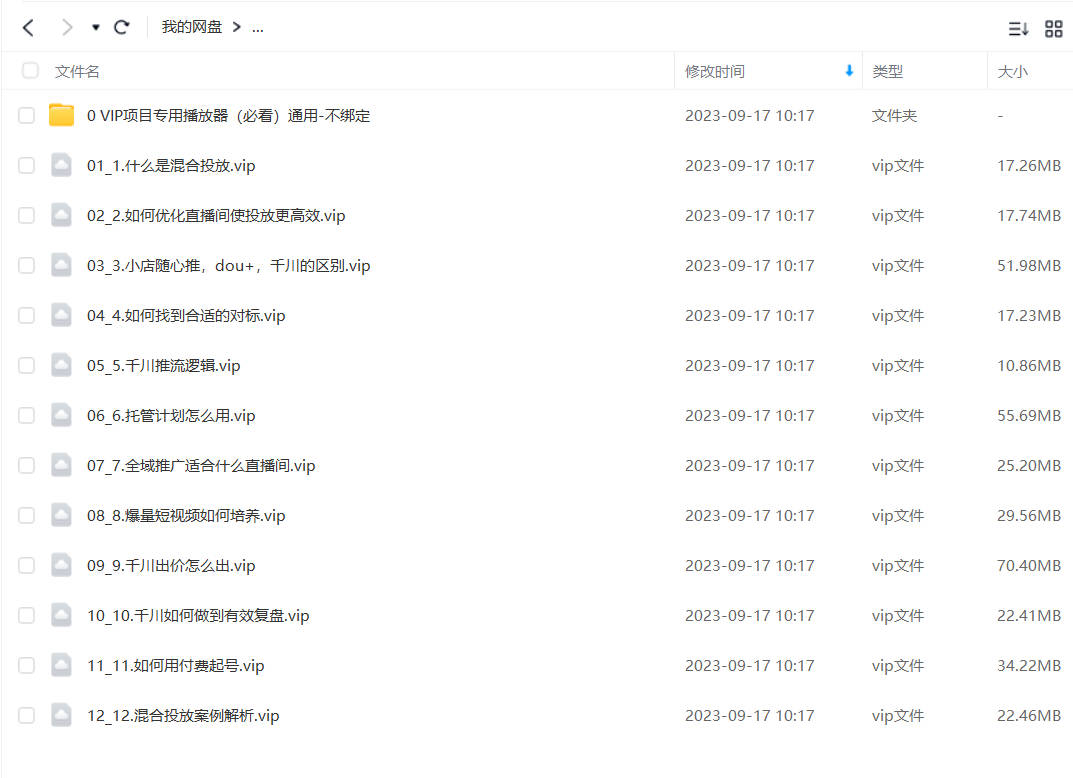Check the box for 10_10.千川如何做到有效复盘.vip

pos(26,614)
